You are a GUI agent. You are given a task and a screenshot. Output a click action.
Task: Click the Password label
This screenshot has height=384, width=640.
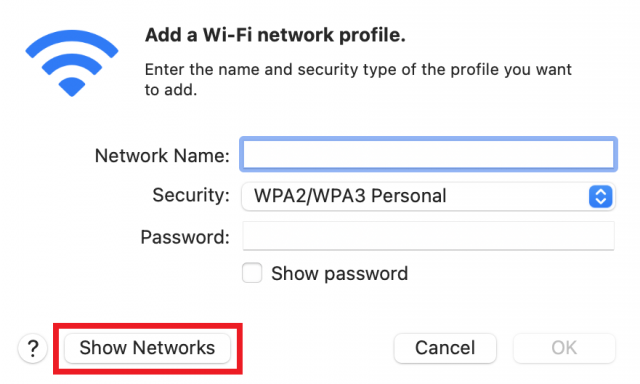pyautogui.click(x=185, y=237)
